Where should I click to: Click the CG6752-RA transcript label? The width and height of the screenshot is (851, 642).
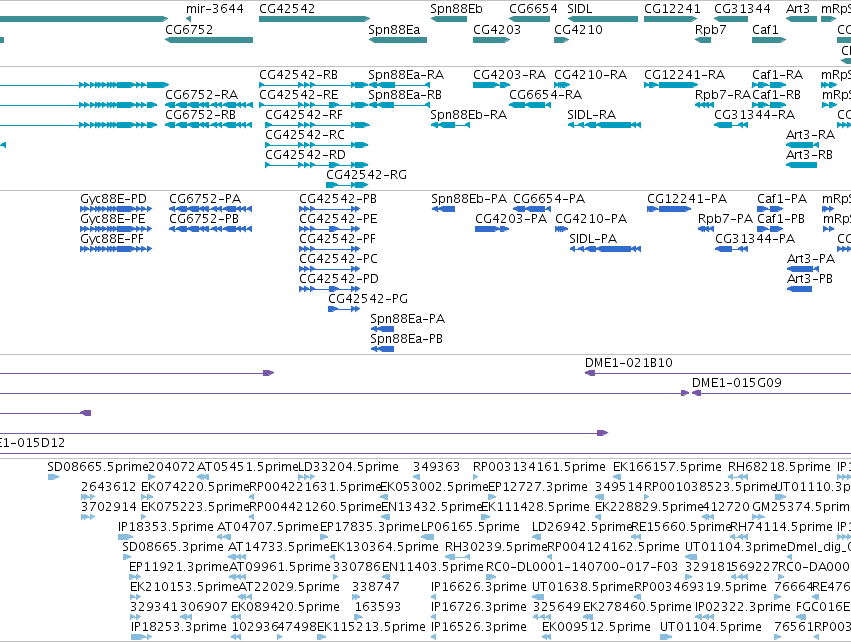click(x=201, y=94)
